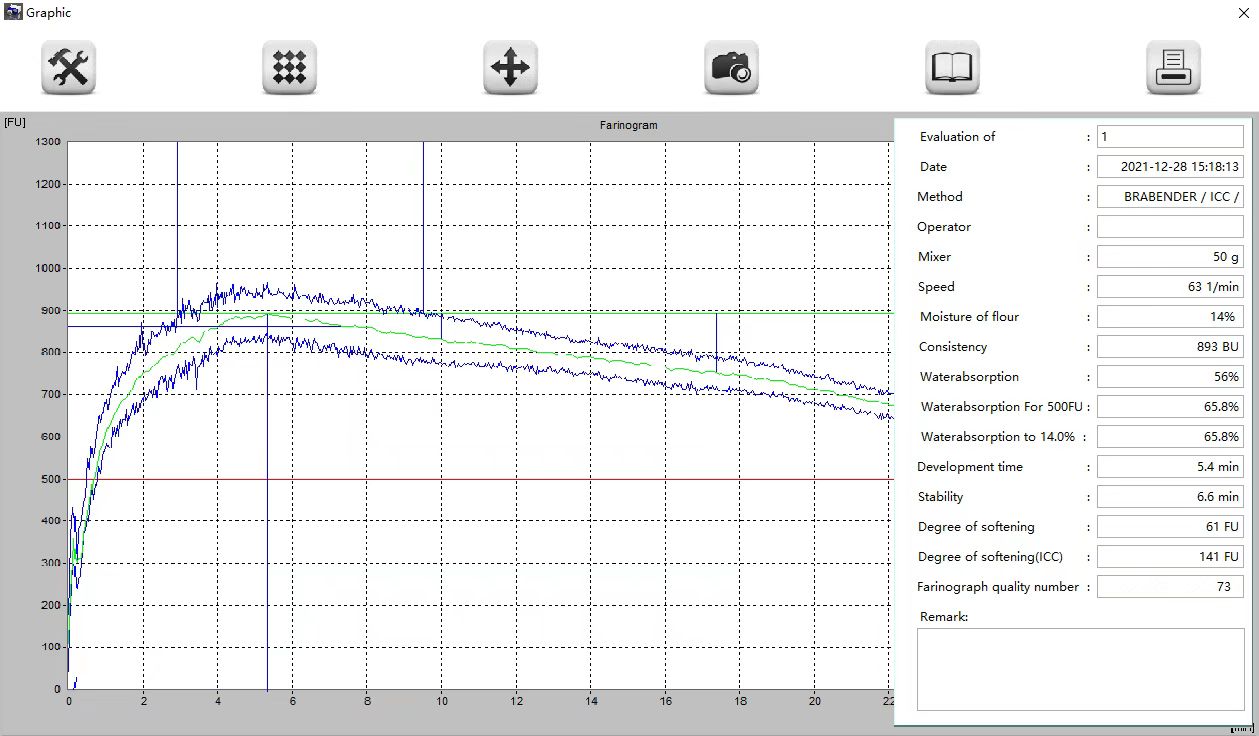Select the Date field value

[x=1170, y=167]
